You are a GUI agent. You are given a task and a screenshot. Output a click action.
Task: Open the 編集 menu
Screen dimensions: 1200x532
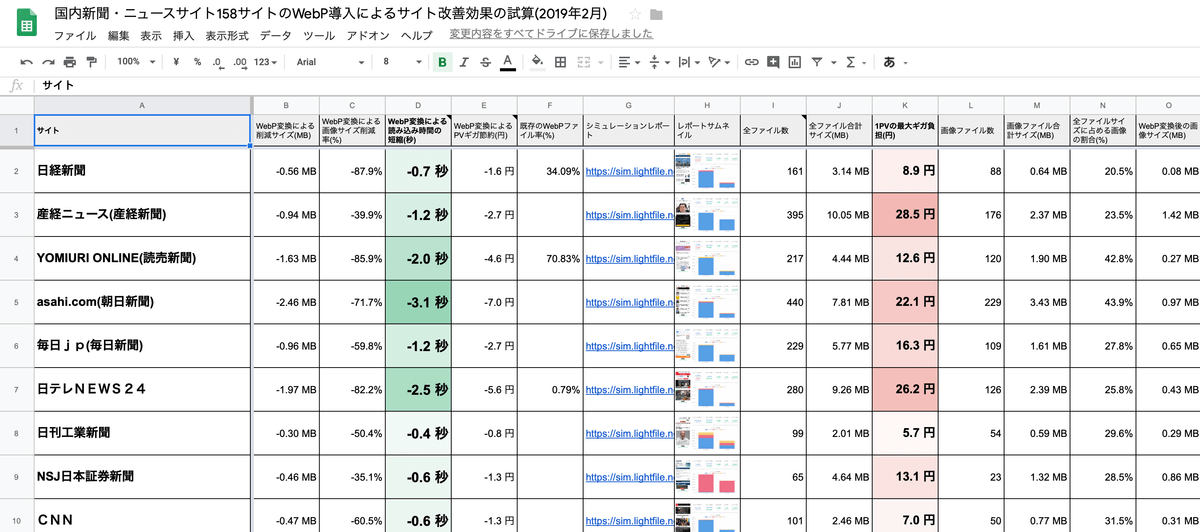point(118,35)
